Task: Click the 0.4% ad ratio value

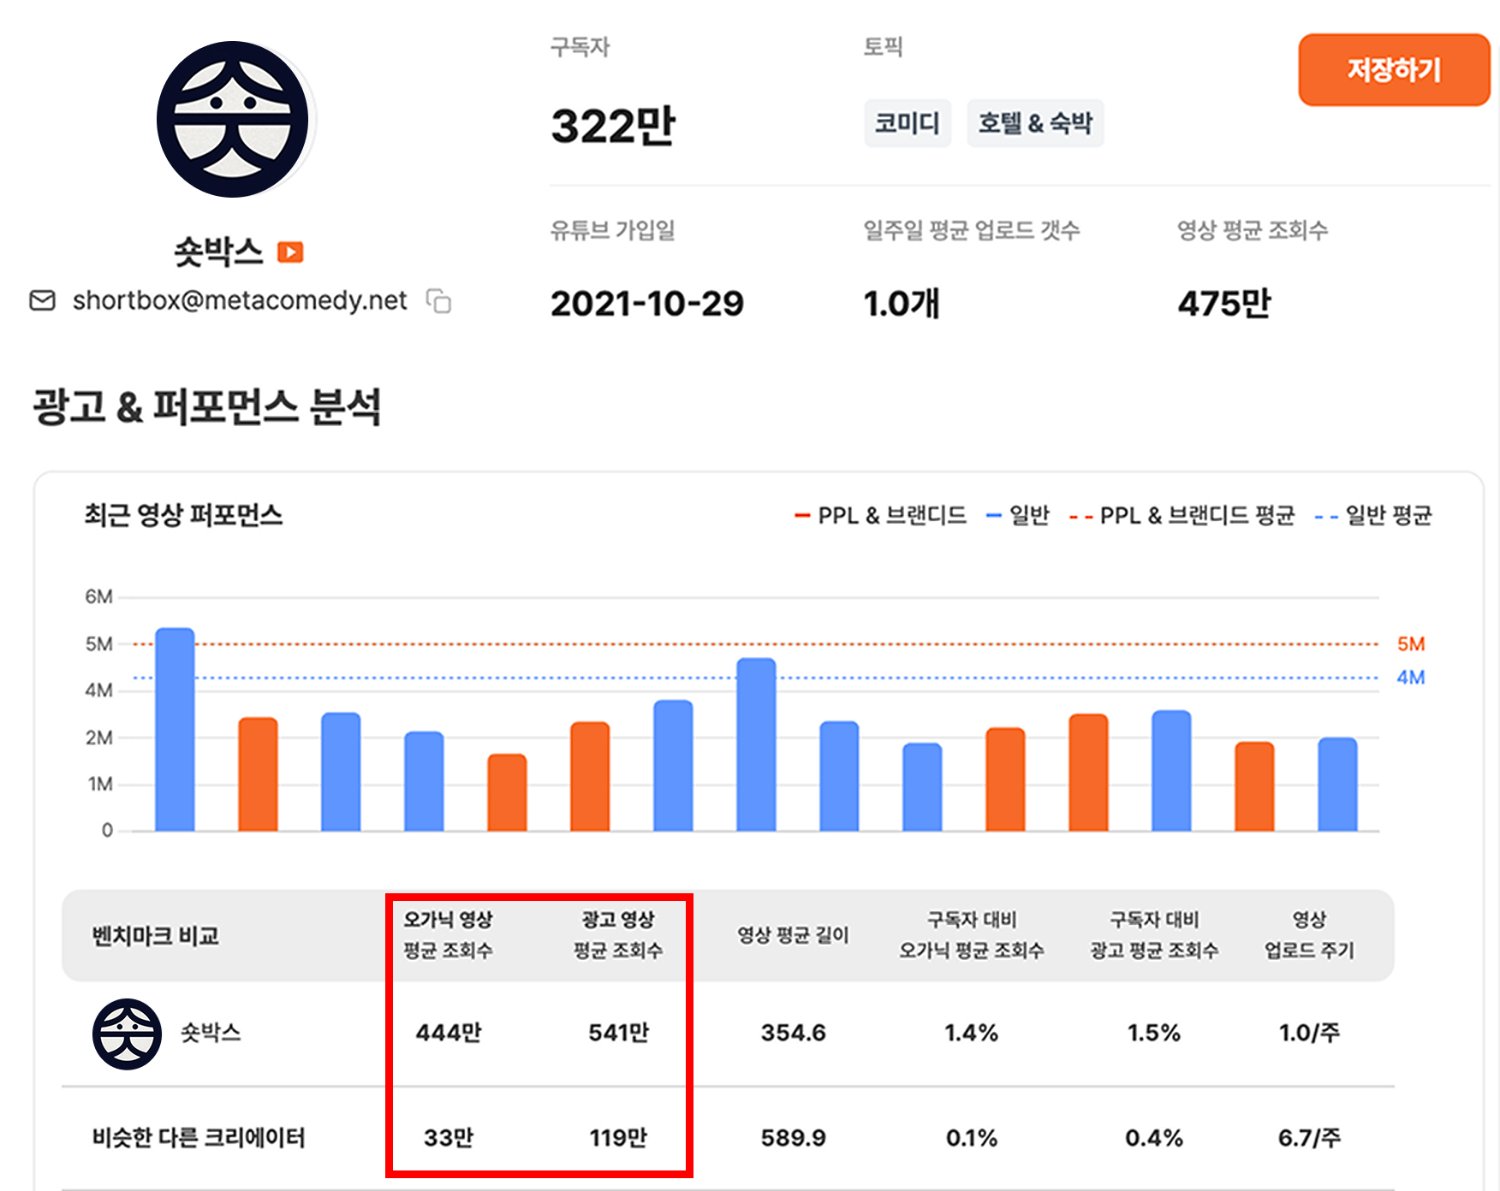Action: click(x=1154, y=1138)
